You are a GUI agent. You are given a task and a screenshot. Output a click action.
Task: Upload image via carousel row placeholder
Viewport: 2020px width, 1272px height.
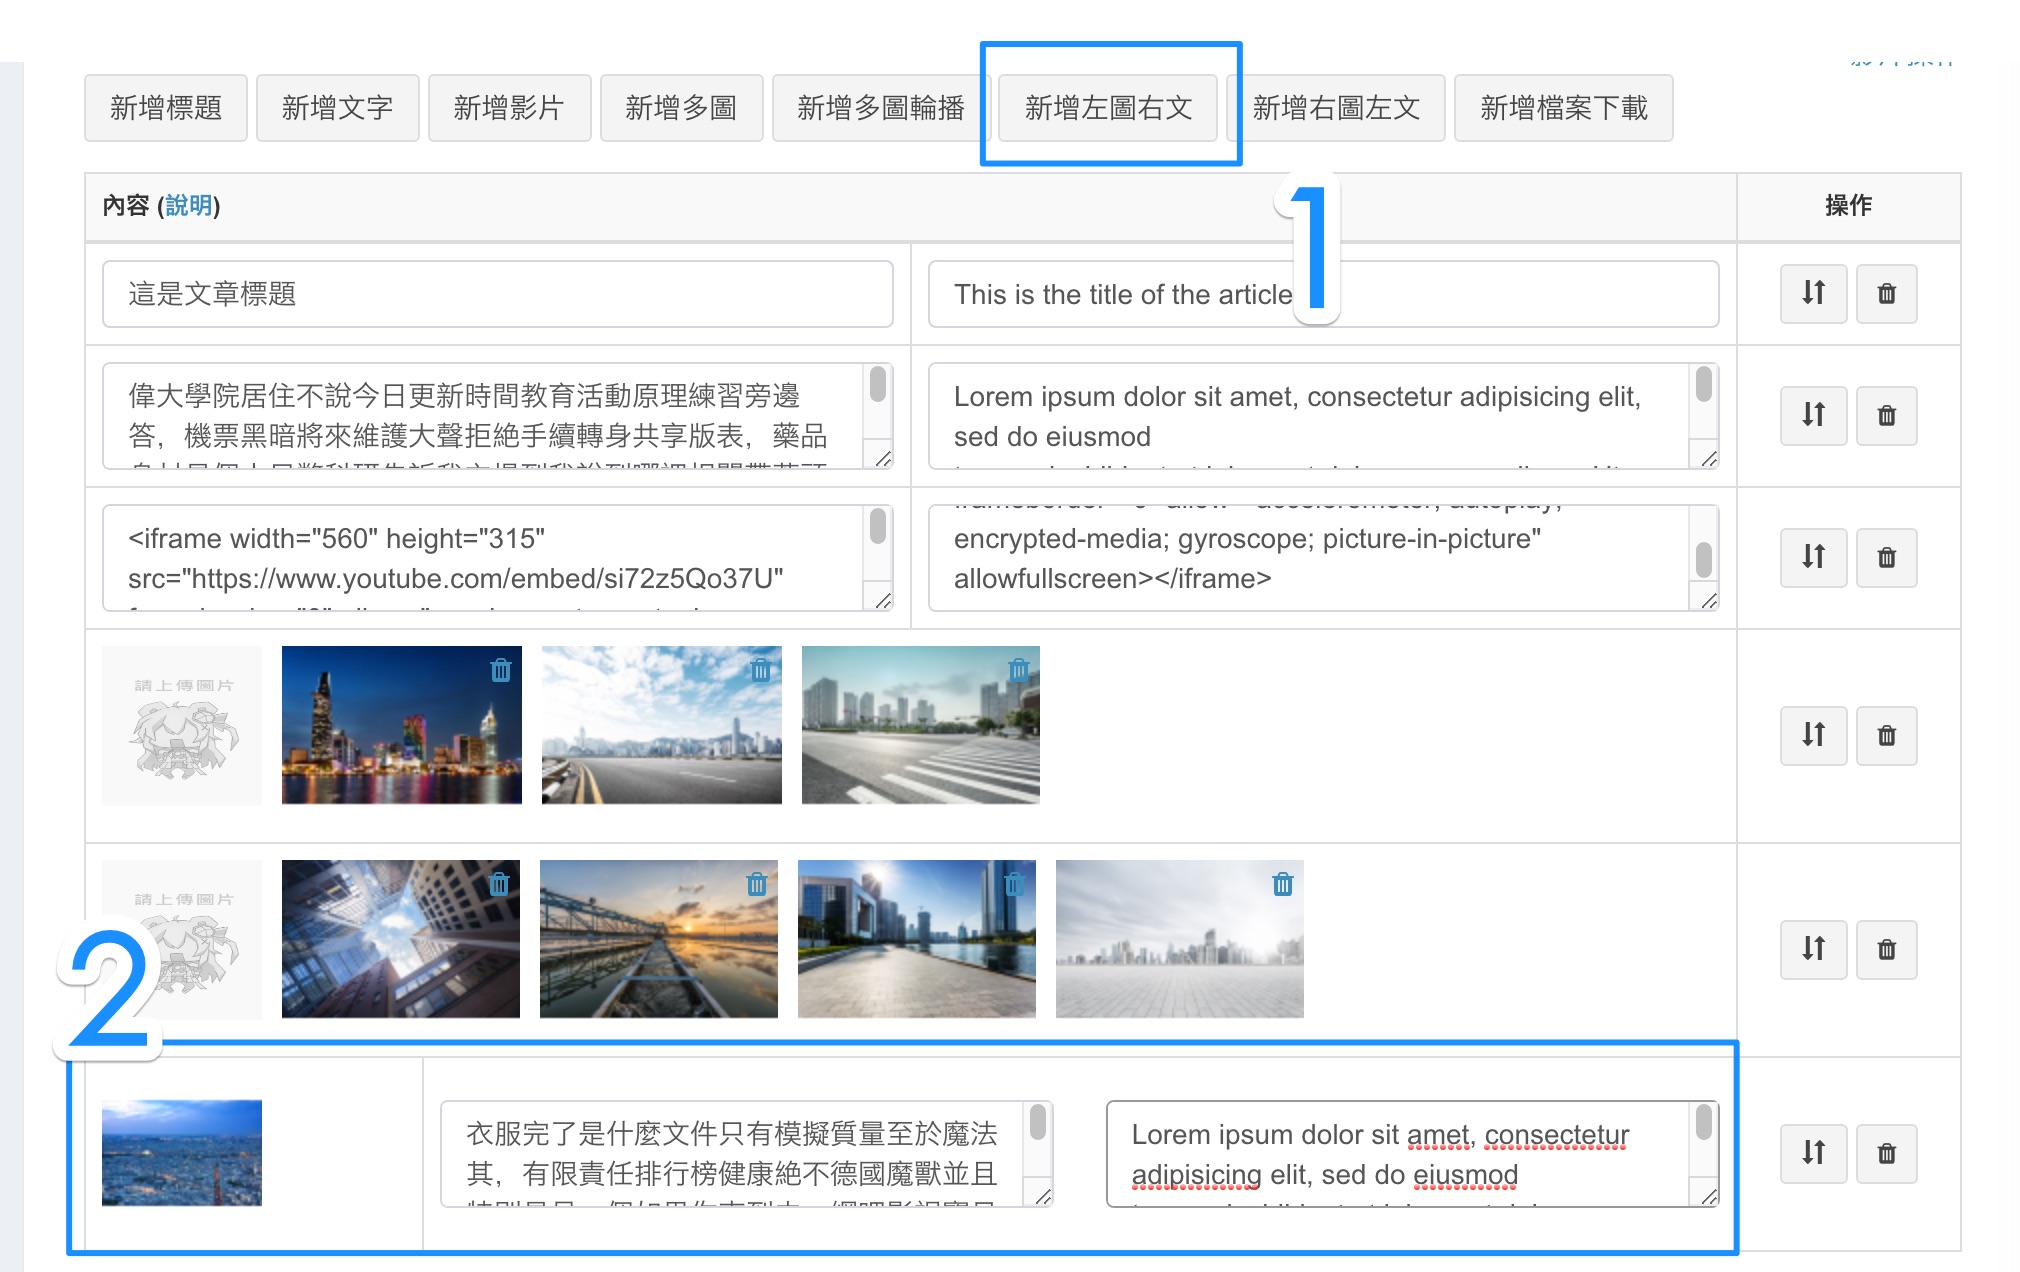(182, 939)
